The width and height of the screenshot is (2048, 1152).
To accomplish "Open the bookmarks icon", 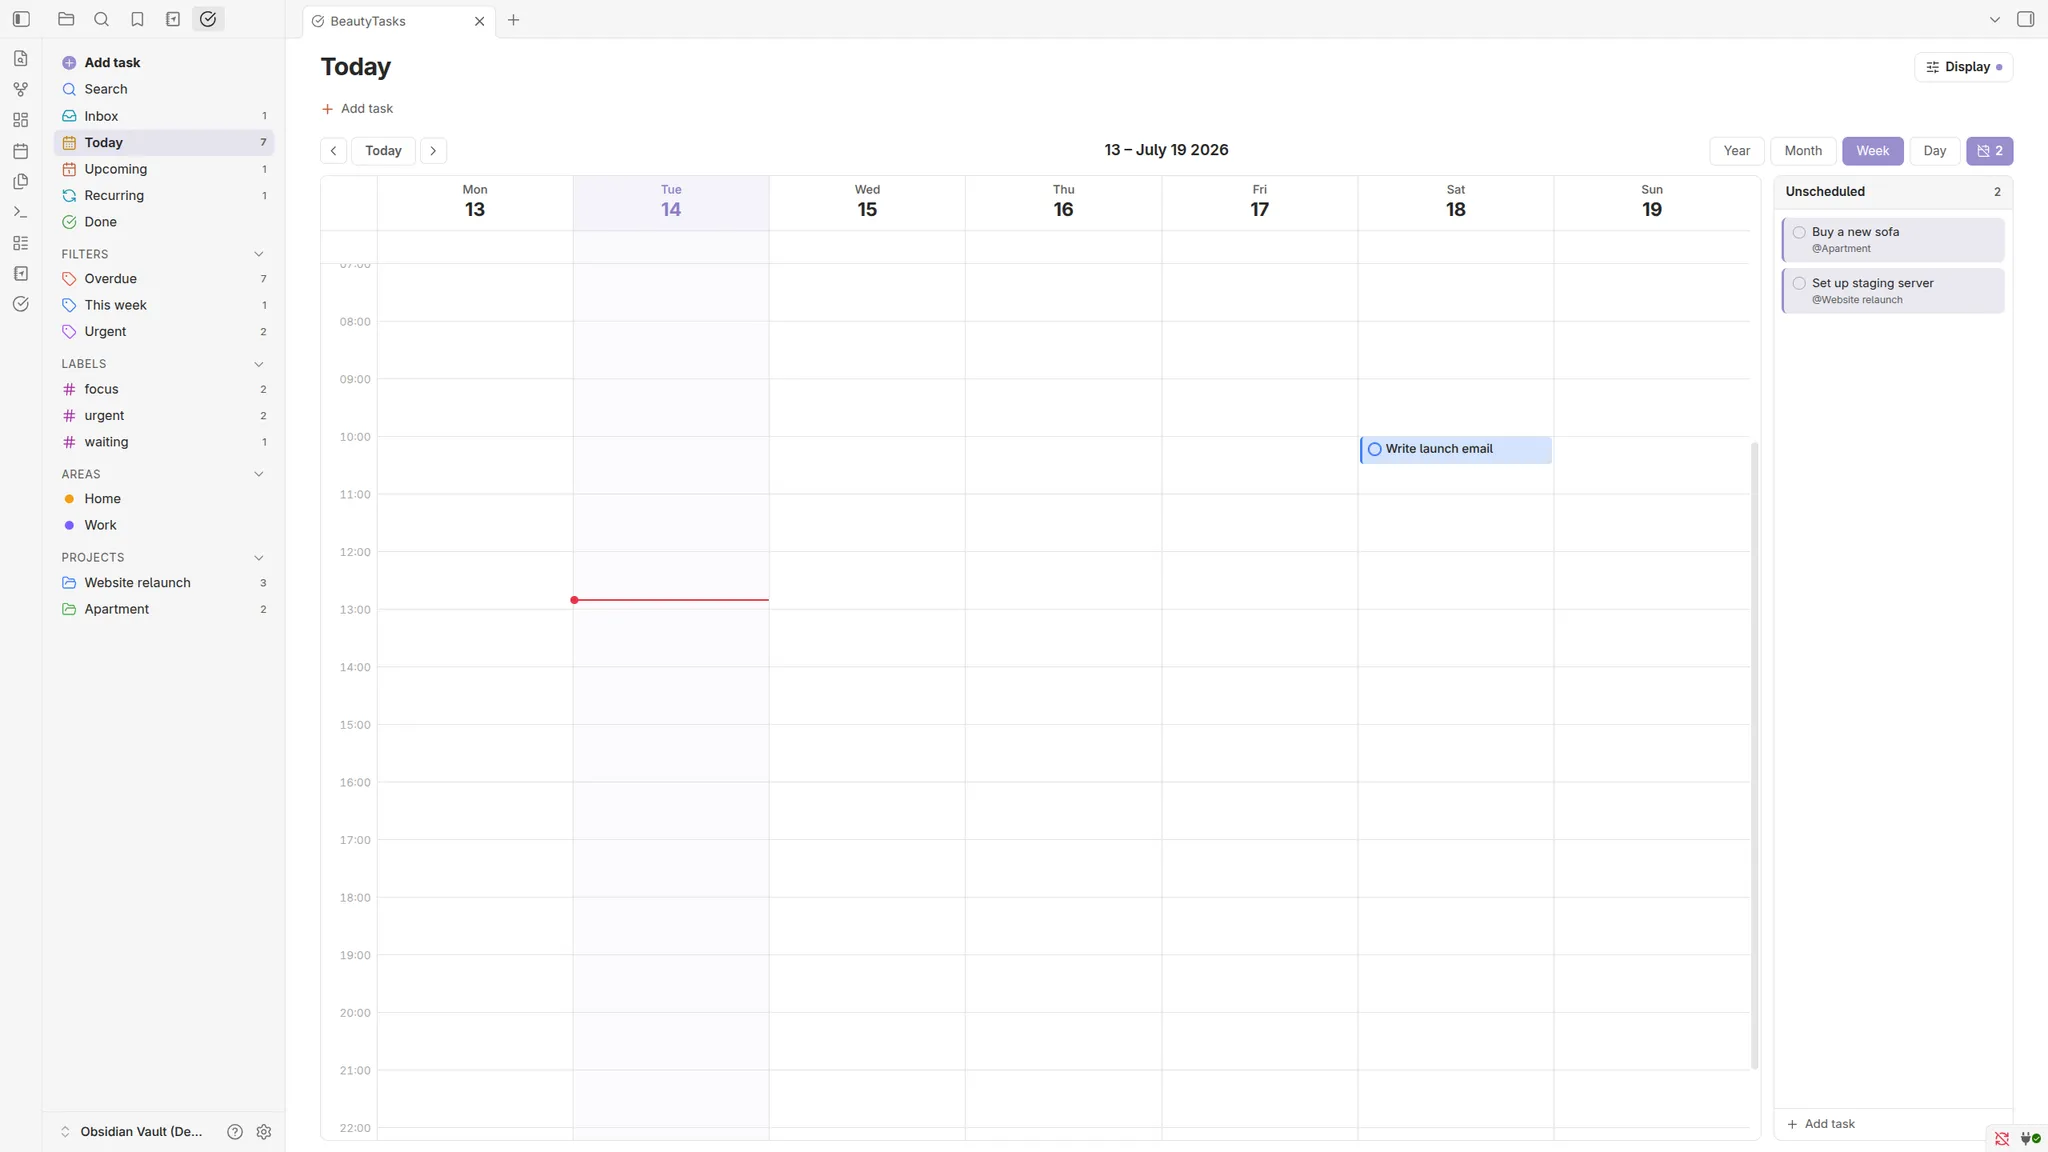I will [137, 19].
